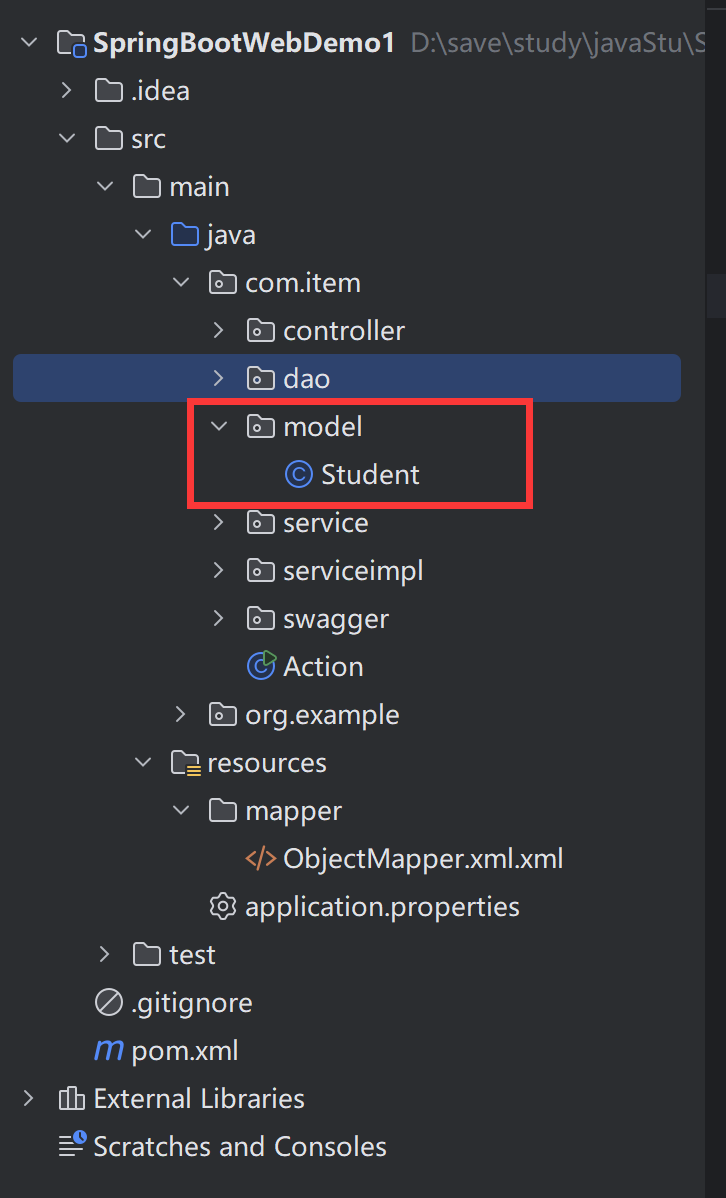This screenshot has width=726, height=1198.
Task: Expand the org.example package
Action: [x=180, y=714]
